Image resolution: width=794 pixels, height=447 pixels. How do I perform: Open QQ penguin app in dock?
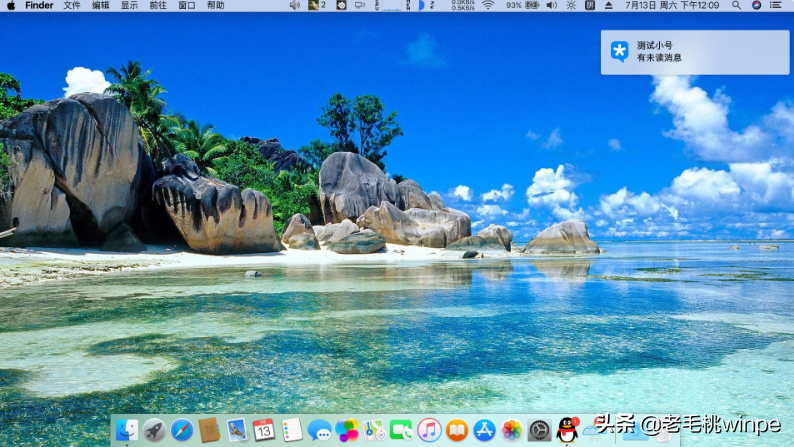pyautogui.click(x=567, y=430)
